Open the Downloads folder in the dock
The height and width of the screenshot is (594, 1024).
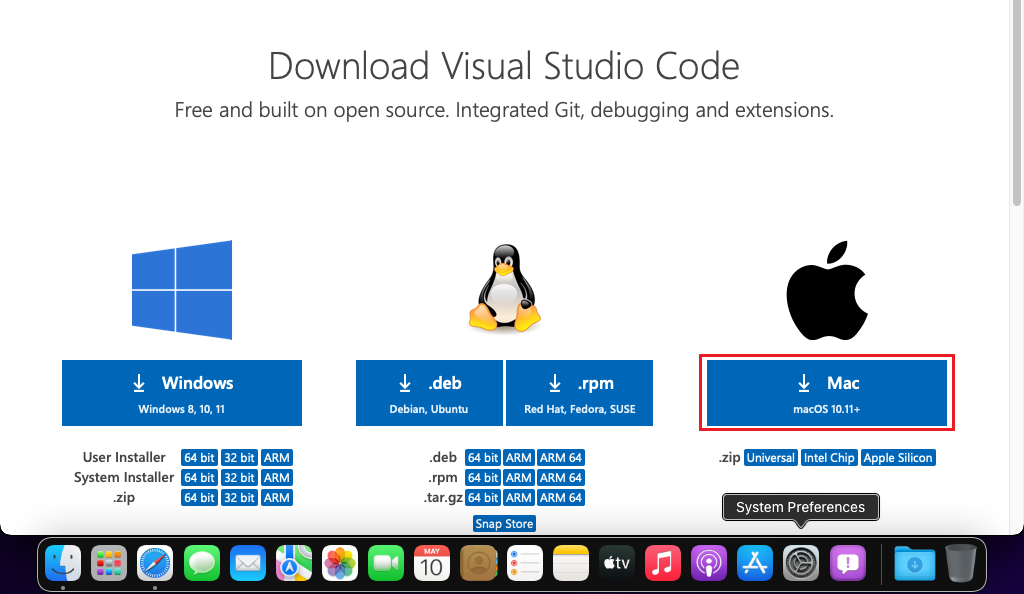tap(914, 564)
